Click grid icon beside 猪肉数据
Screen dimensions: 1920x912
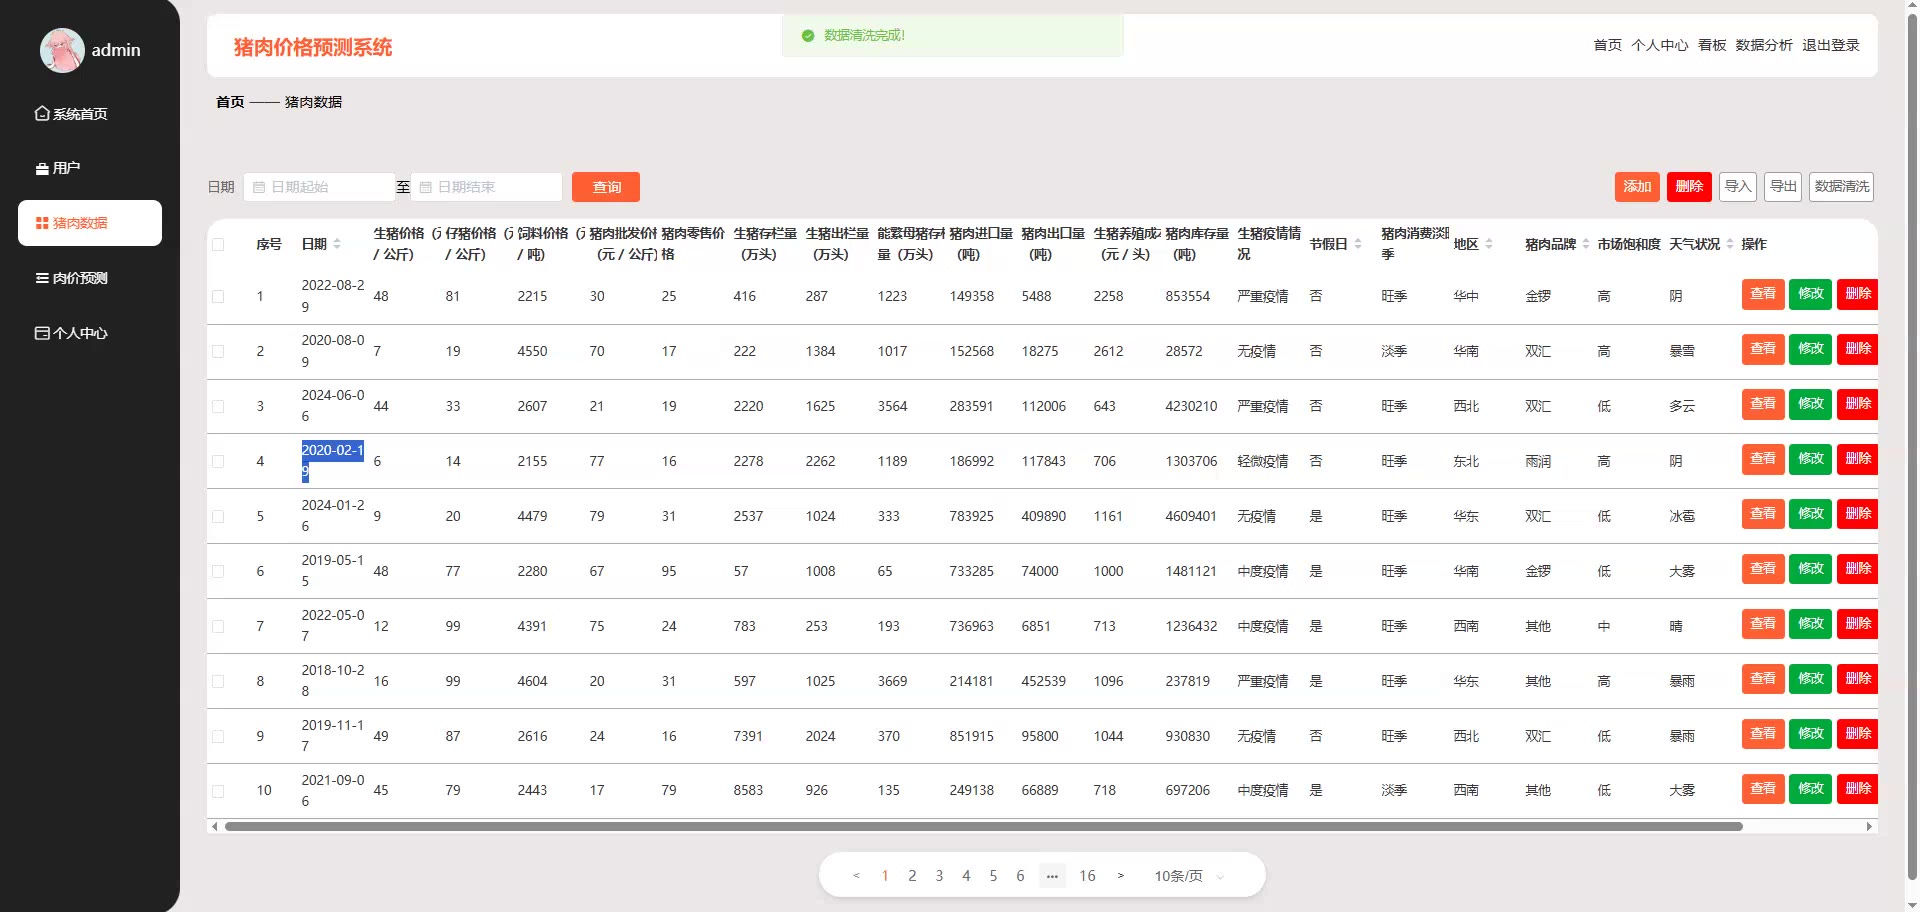coord(42,223)
